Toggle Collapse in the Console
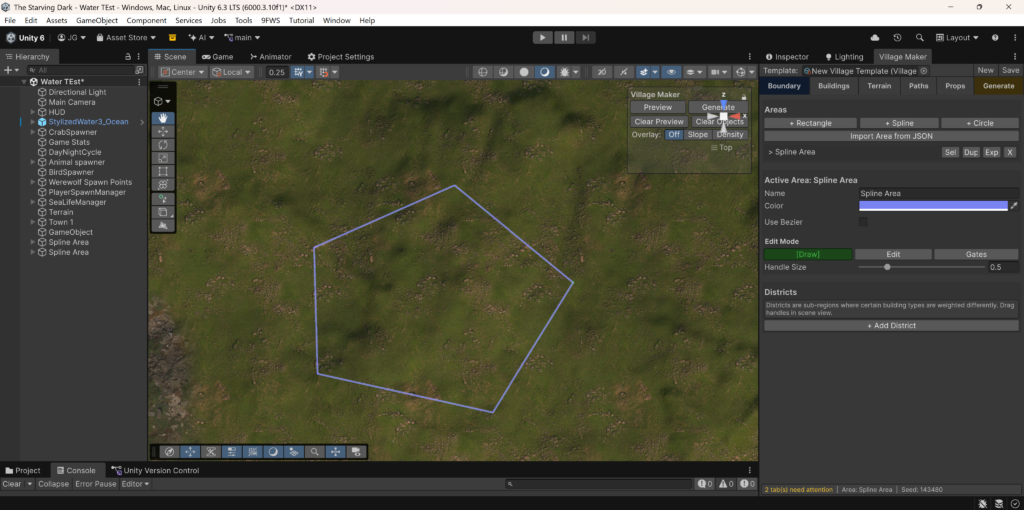The height and width of the screenshot is (510, 1024). click(x=53, y=484)
